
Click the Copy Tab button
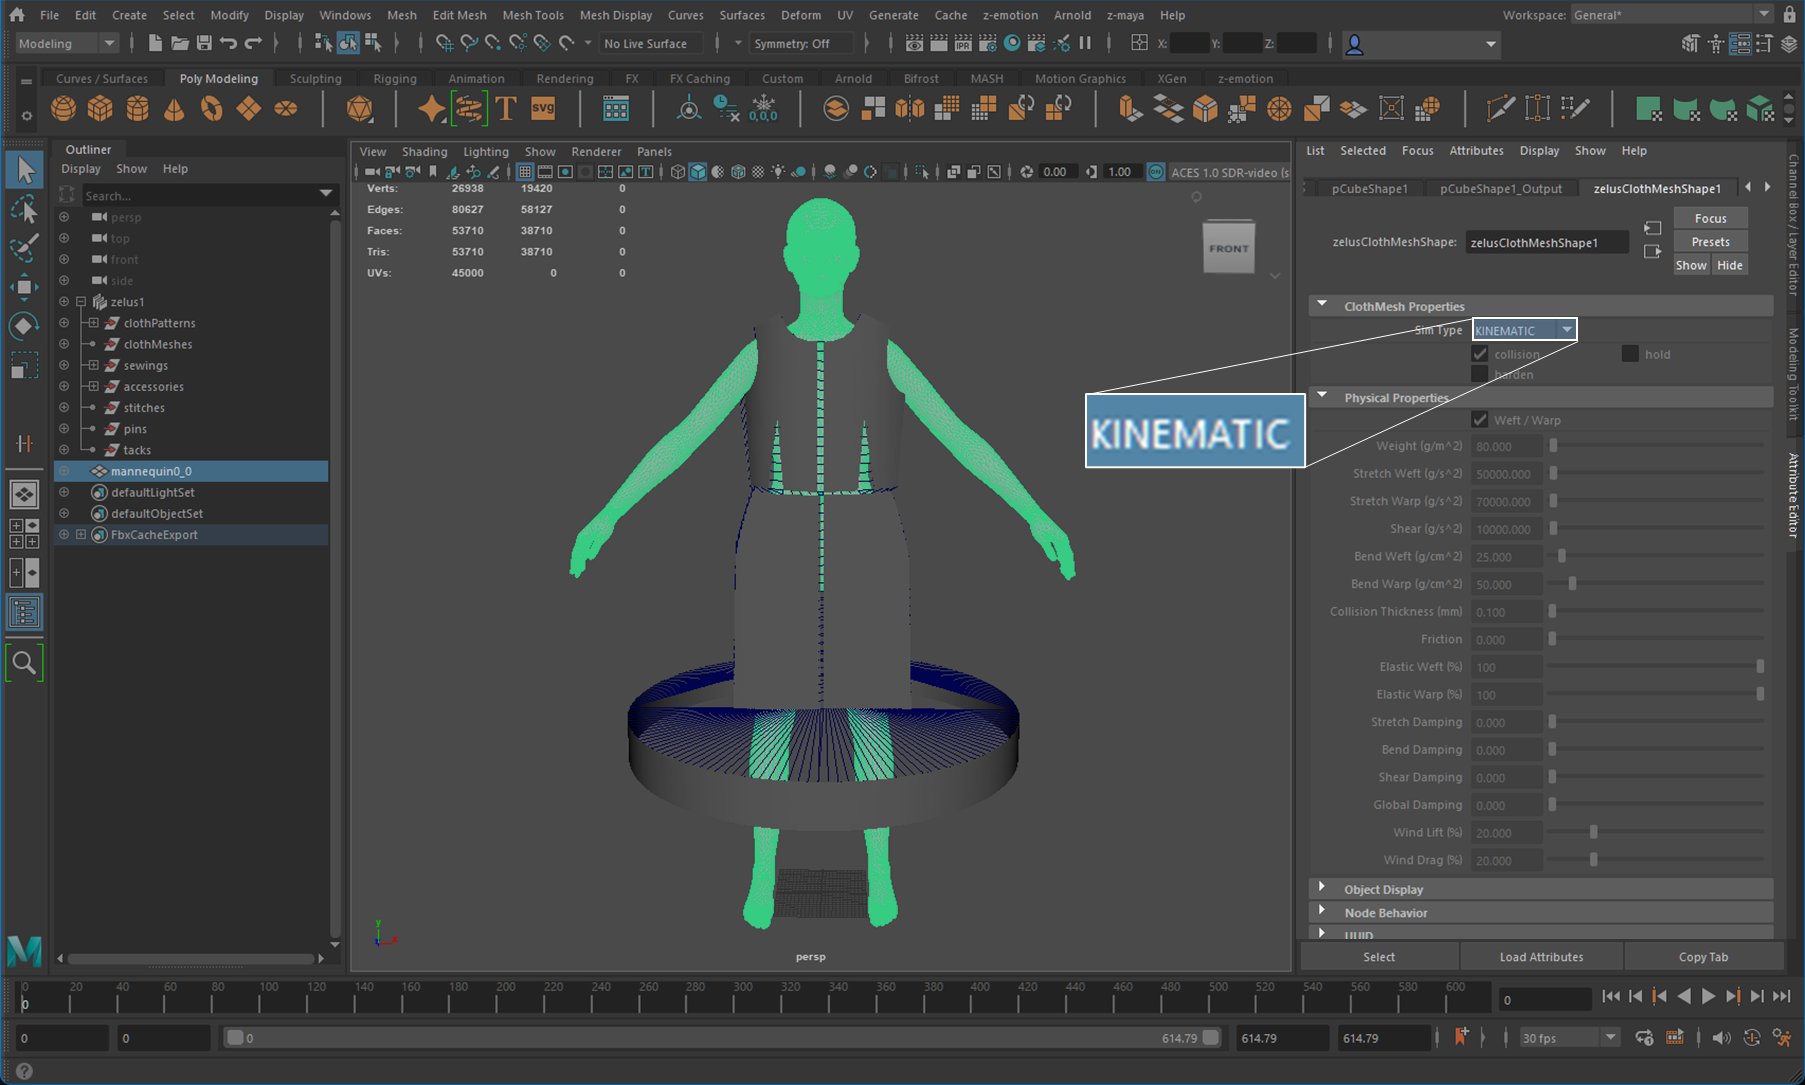tap(1703, 957)
